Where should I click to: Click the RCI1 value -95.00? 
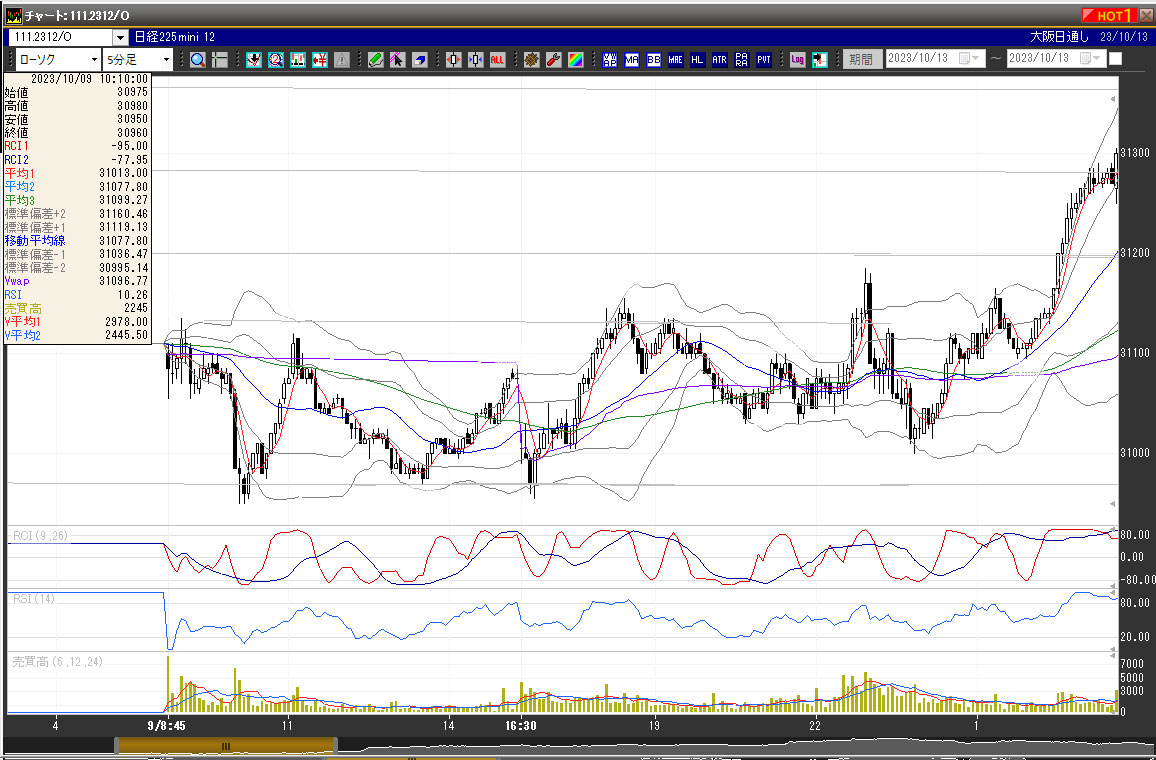click(129, 146)
